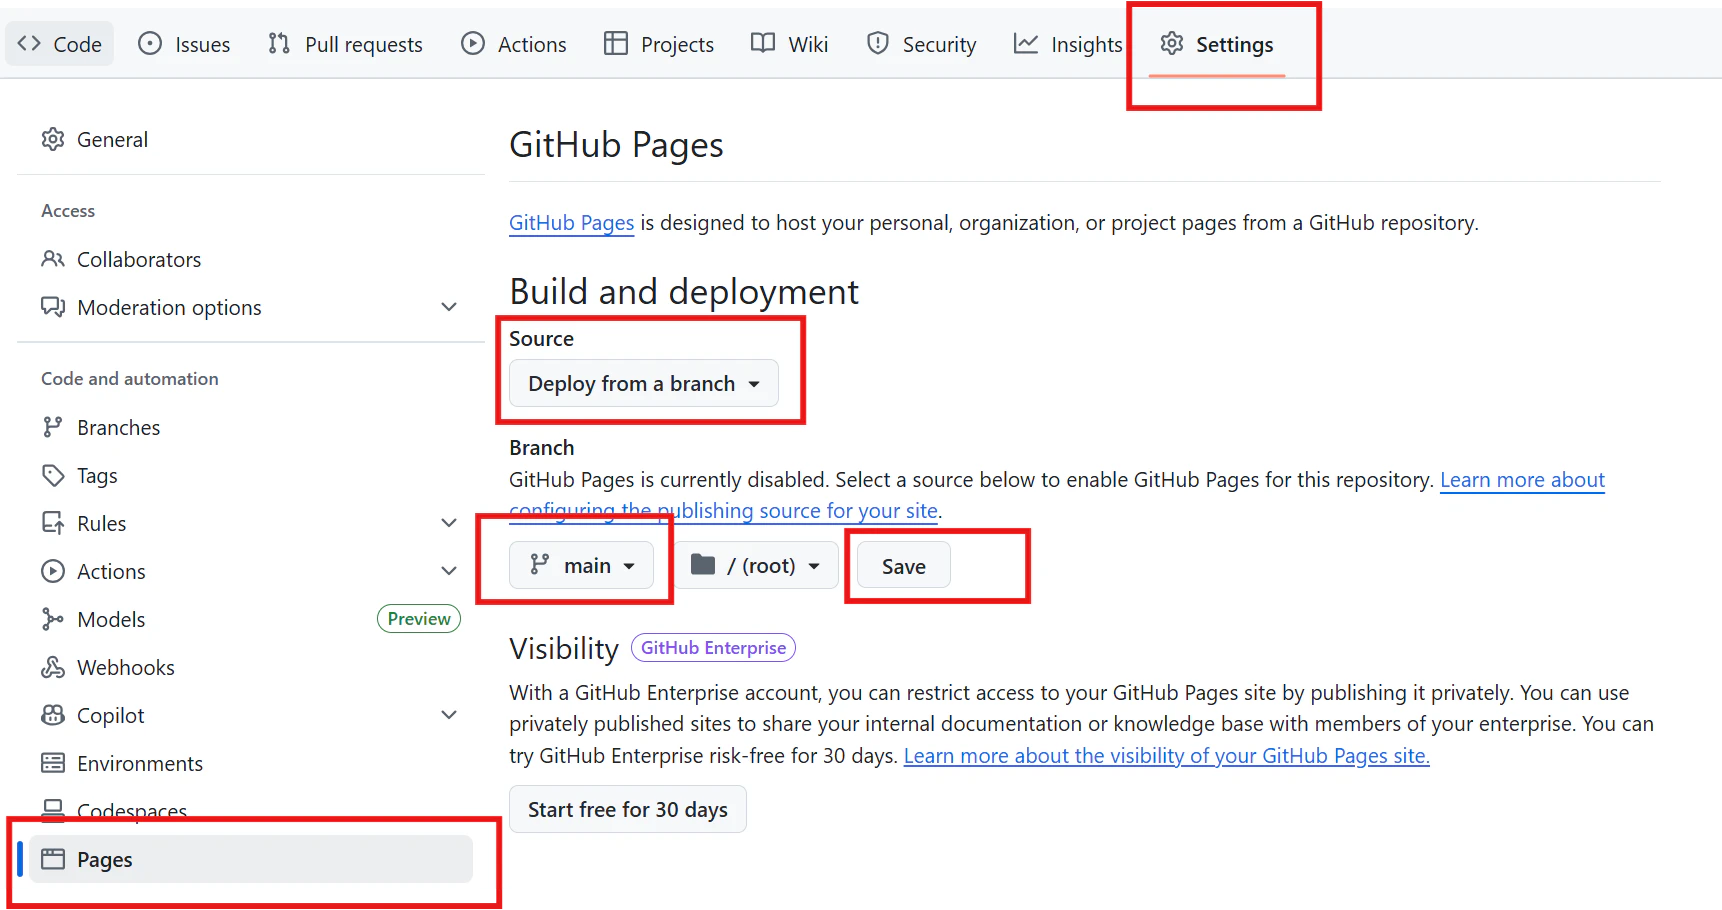Open the Issues tab
Viewport: 1722px width, 910px height.
pos(184,44)
